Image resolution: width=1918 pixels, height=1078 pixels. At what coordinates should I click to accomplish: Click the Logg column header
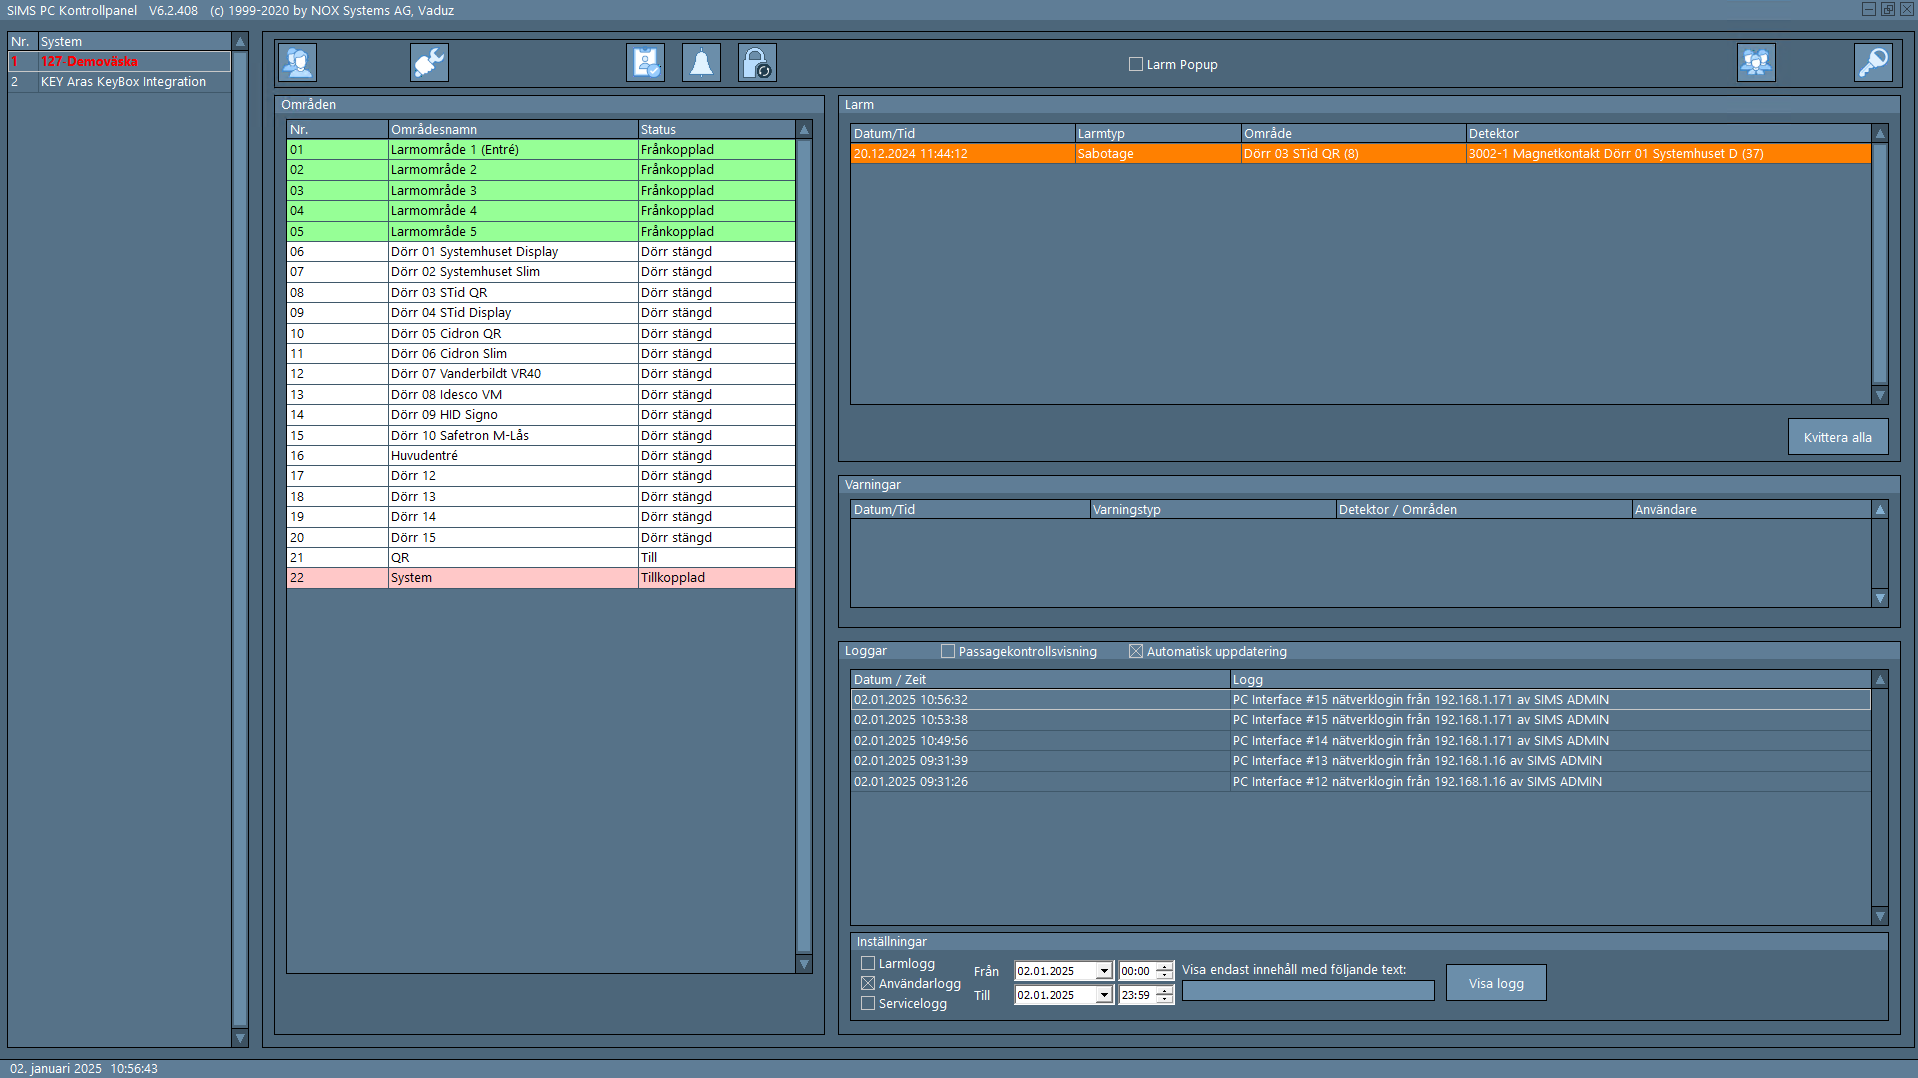point(1550,680)
